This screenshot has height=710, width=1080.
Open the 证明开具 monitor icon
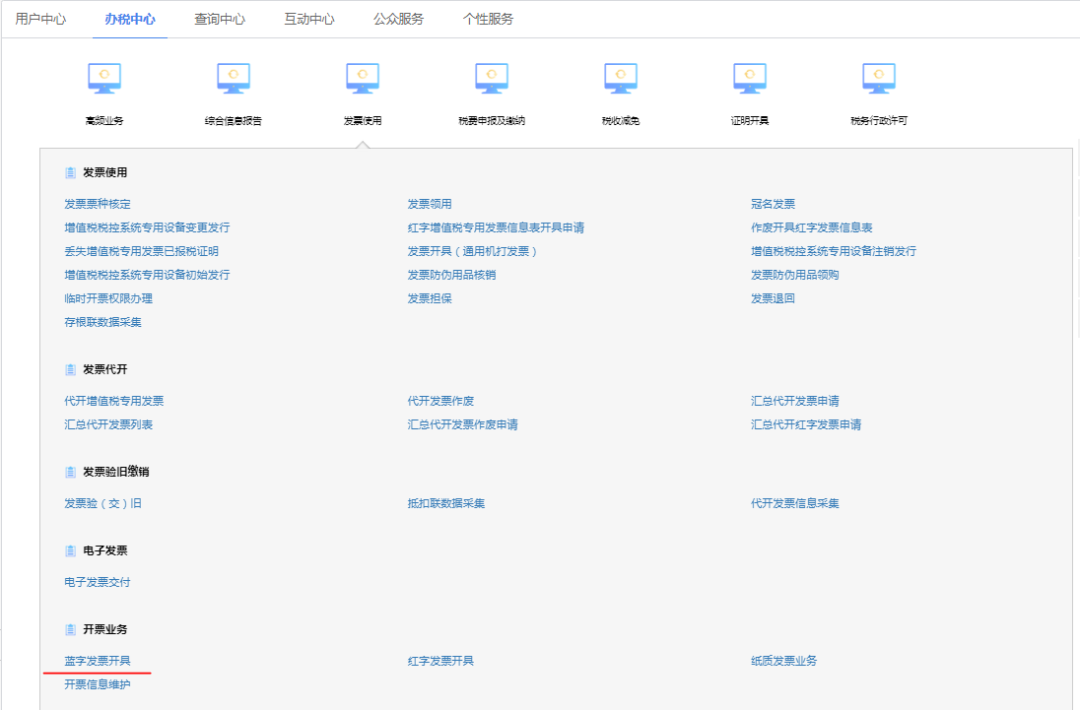(750, 79)
